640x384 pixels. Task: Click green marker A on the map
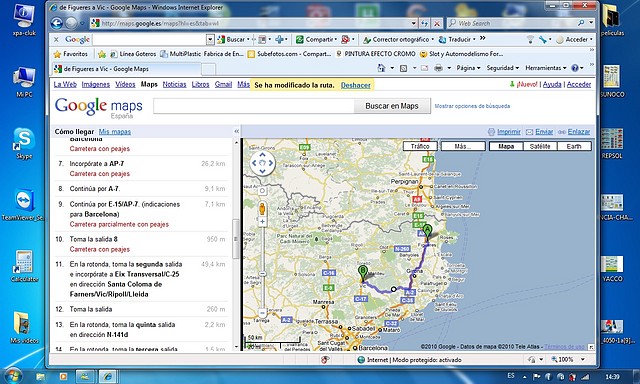click(427, 232)
